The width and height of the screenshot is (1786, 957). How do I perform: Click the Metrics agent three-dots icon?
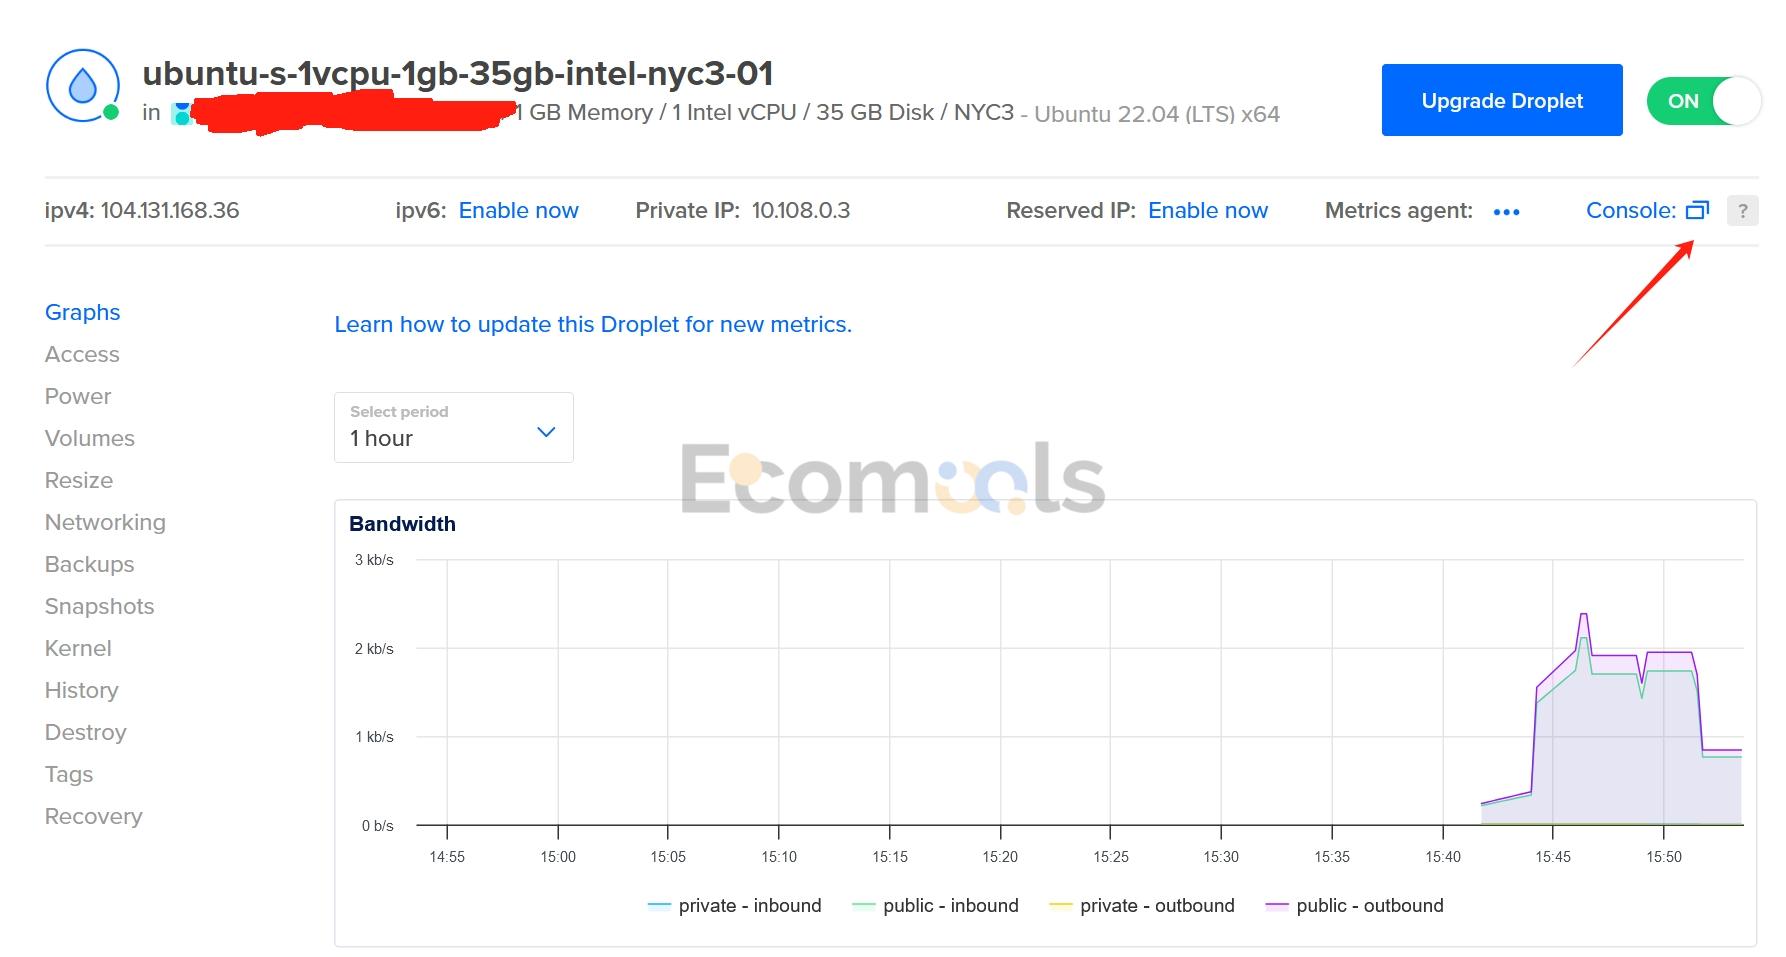click(1506, 212)
